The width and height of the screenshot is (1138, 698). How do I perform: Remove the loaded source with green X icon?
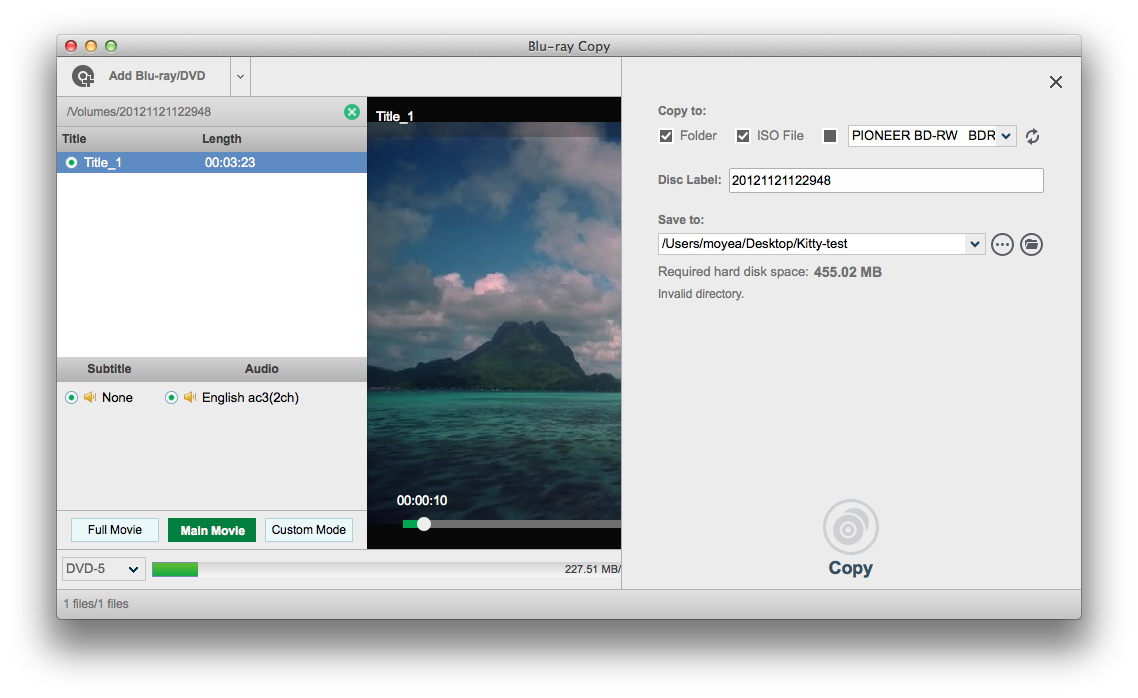(352, 112)
